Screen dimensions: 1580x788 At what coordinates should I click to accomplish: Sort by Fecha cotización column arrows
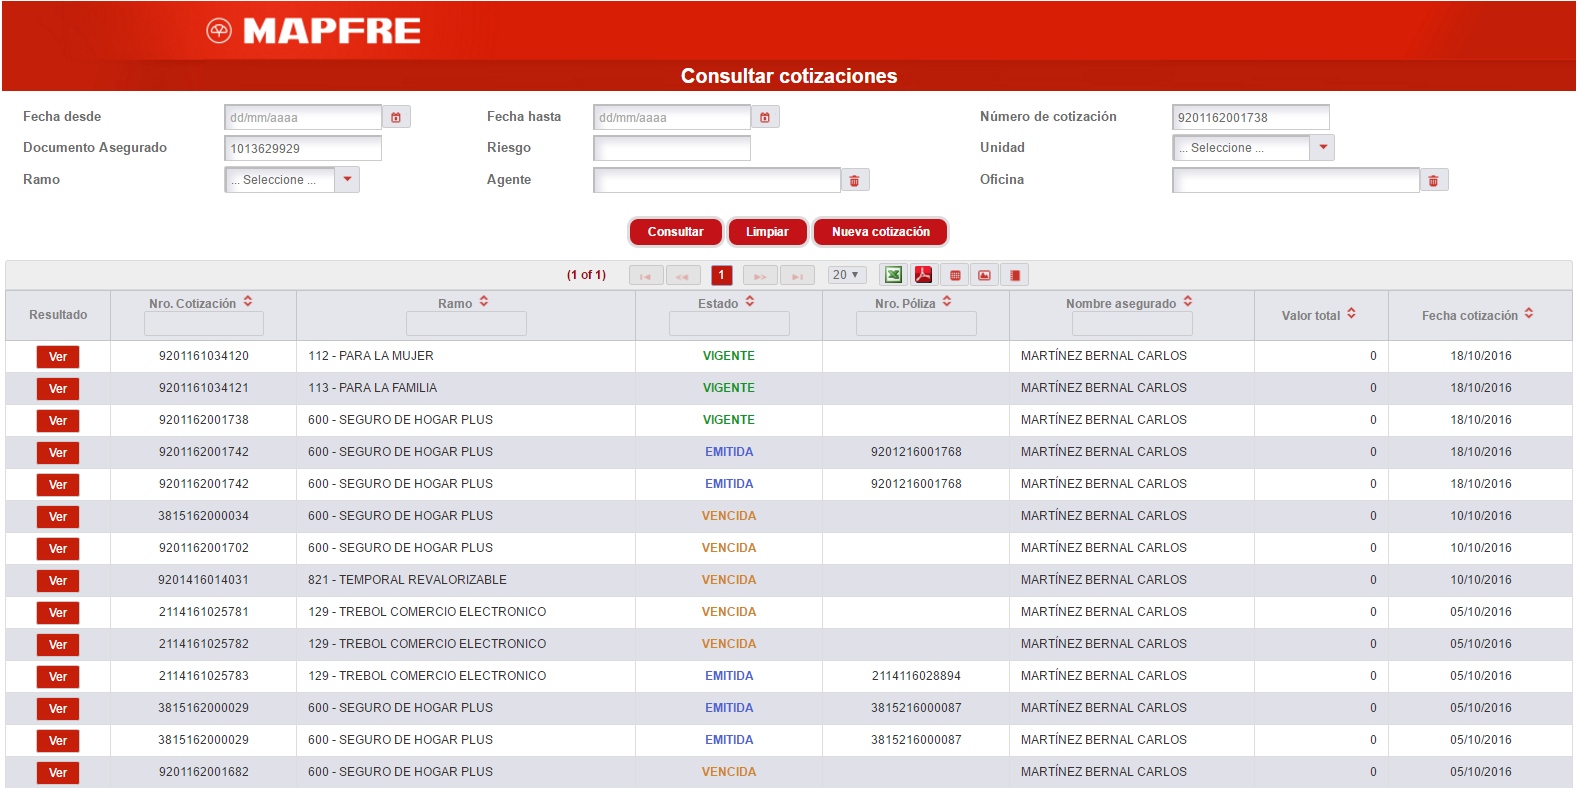1529,313
